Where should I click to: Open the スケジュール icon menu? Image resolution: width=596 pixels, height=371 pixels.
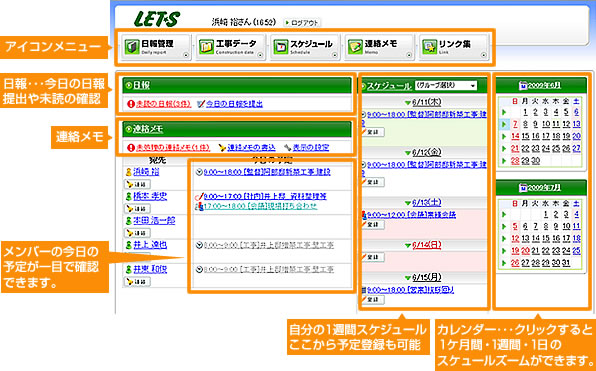[305, 48]
